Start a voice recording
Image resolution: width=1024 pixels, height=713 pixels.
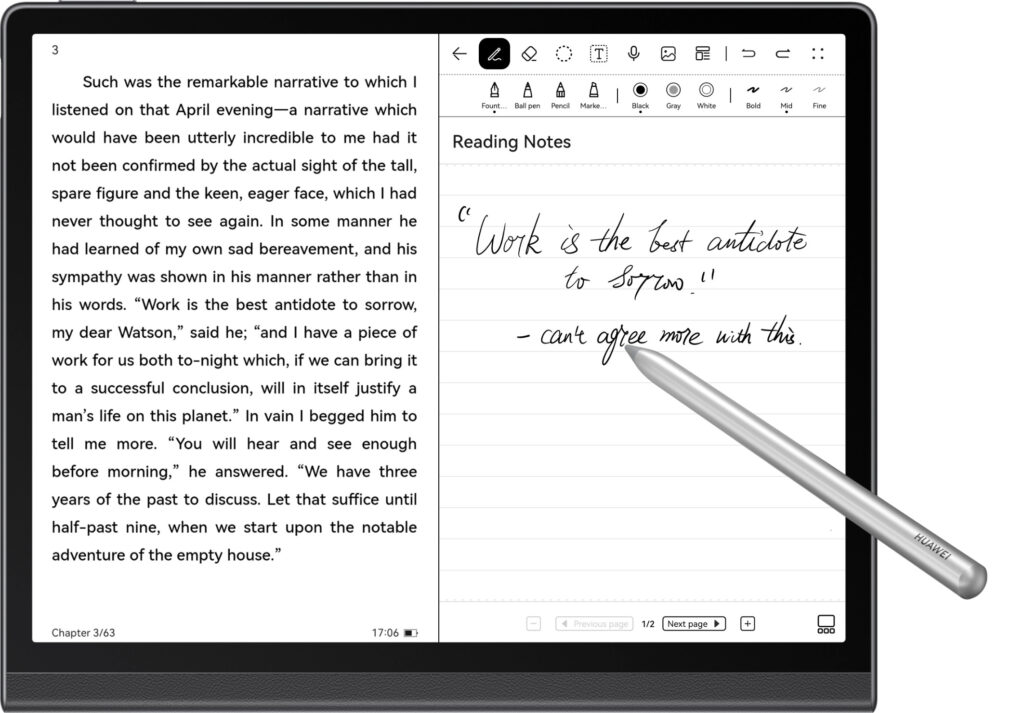633,54
